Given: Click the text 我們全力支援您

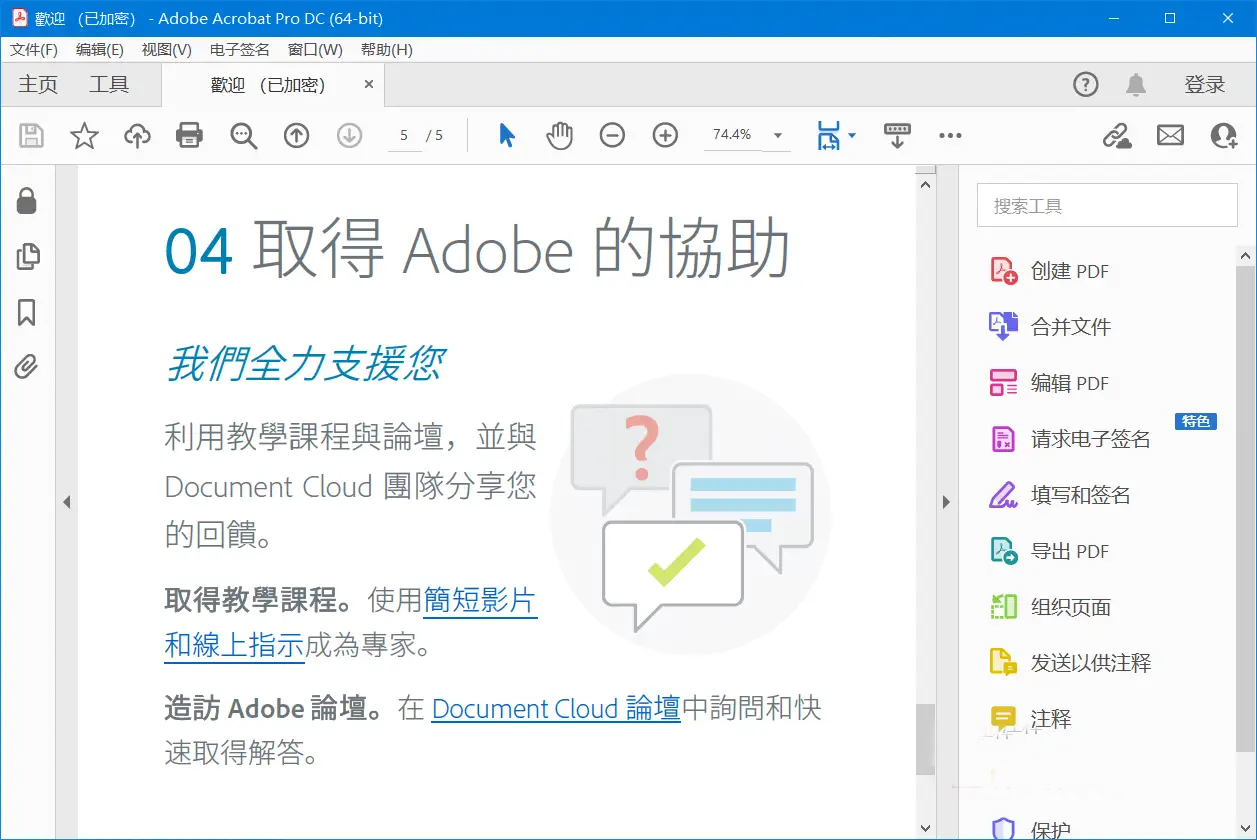Looking at the screenshot, I should (305, 364).
